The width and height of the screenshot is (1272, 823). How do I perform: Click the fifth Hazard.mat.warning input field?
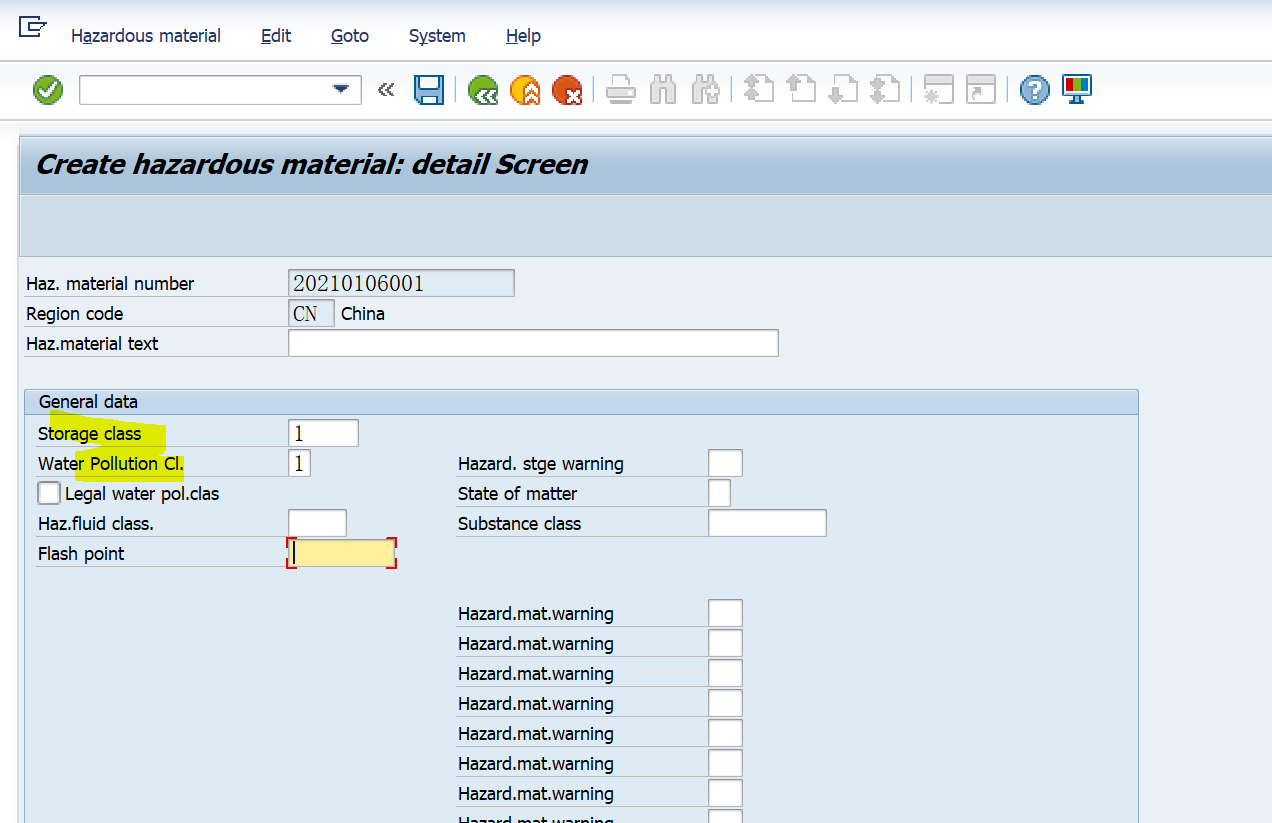[x=725, y=733]
